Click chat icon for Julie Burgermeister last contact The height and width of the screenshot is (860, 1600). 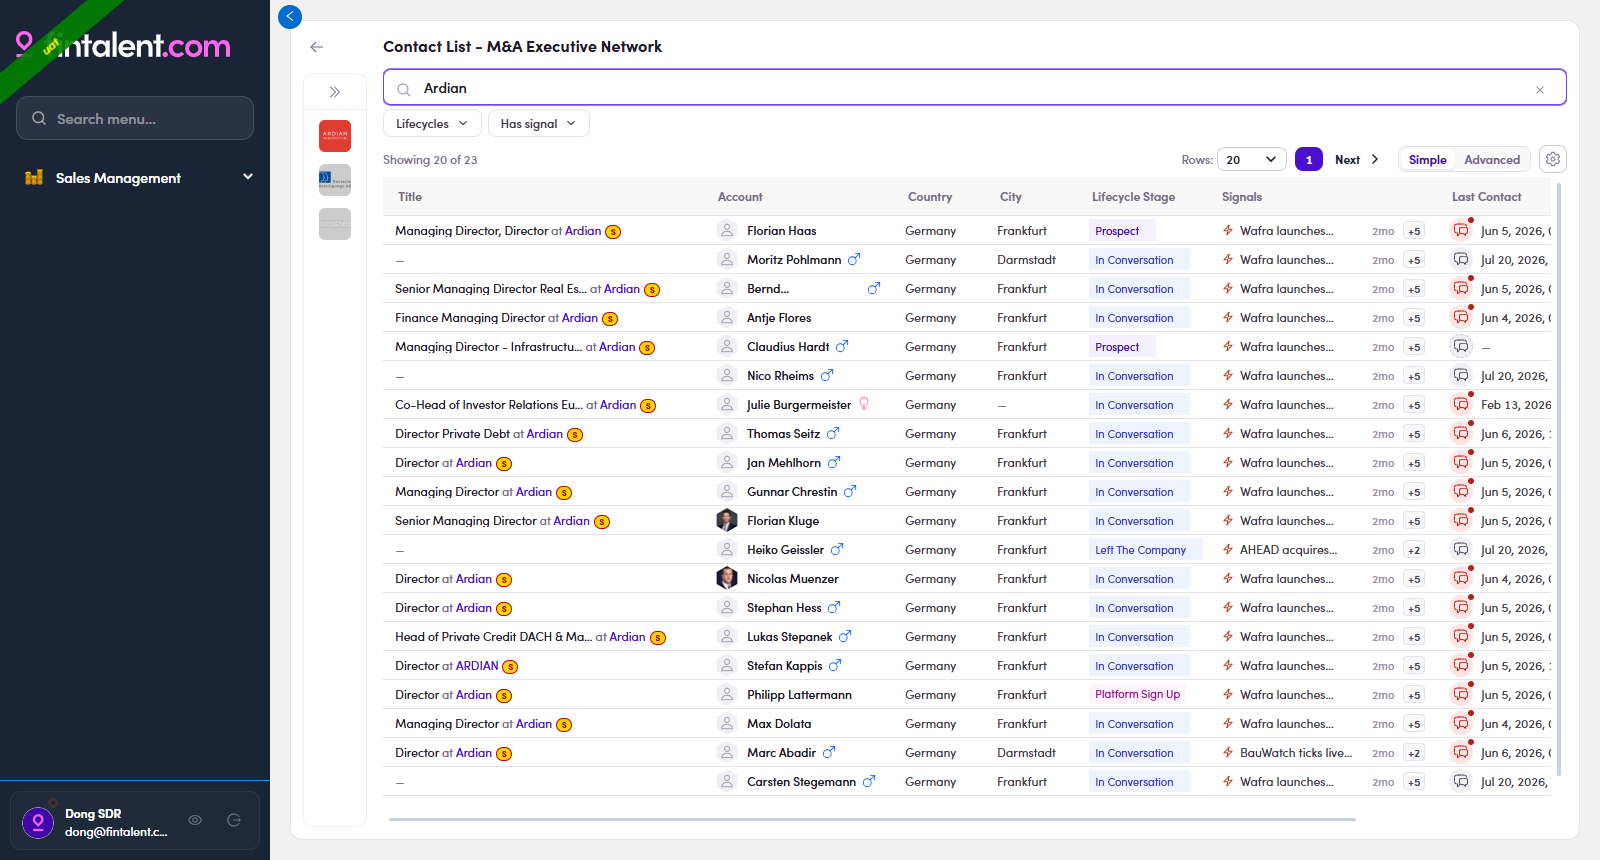tap(1461, 405)
